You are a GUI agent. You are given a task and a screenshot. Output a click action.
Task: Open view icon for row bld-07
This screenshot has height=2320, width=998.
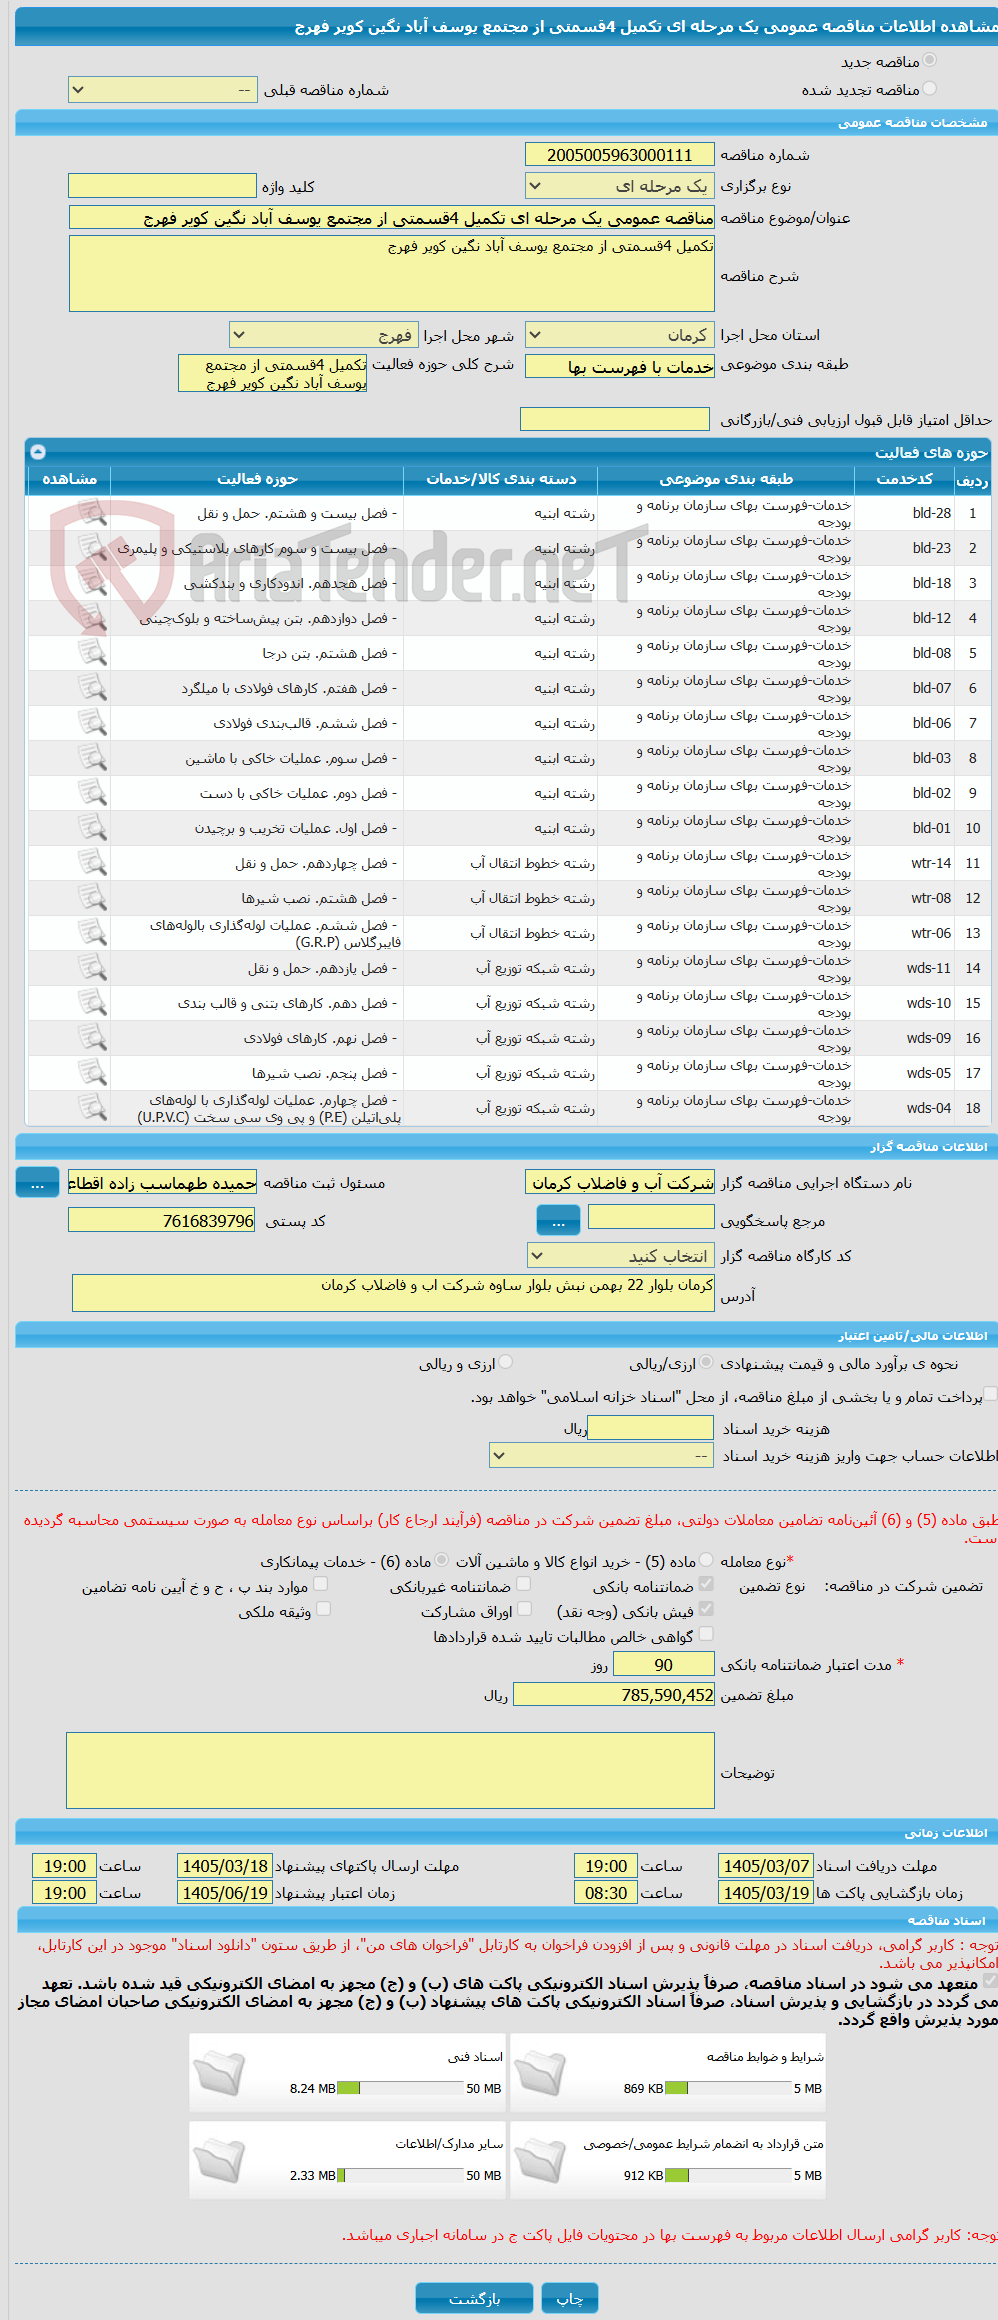(92, 688)
